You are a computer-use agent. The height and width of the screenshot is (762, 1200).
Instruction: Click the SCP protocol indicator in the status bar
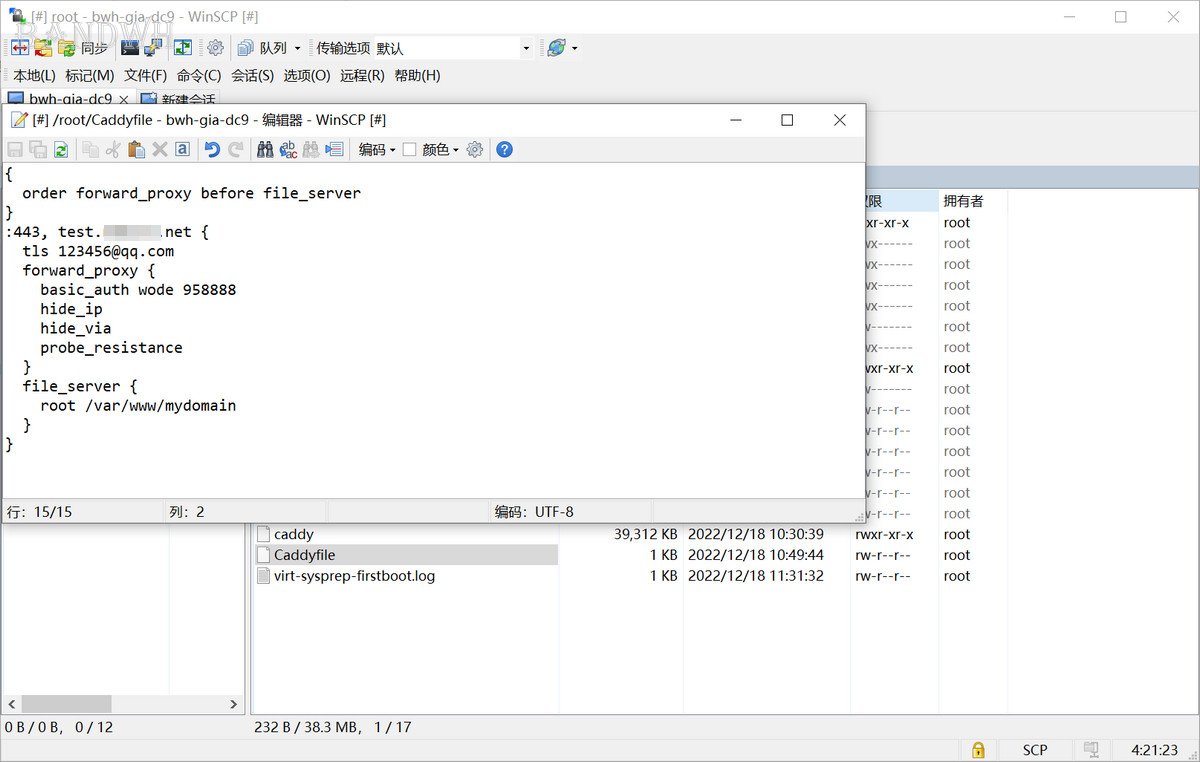[x=1035, y=749]
